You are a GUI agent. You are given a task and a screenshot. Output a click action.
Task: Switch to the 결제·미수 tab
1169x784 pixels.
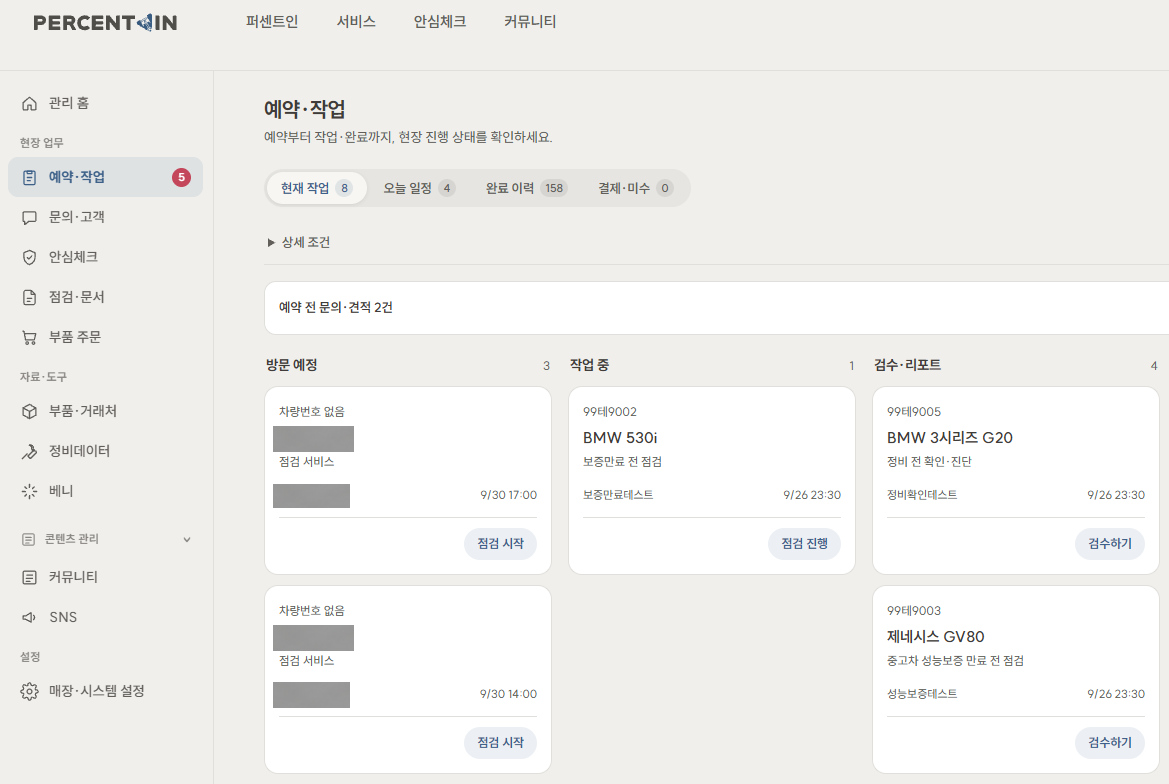tap(635, 188)
